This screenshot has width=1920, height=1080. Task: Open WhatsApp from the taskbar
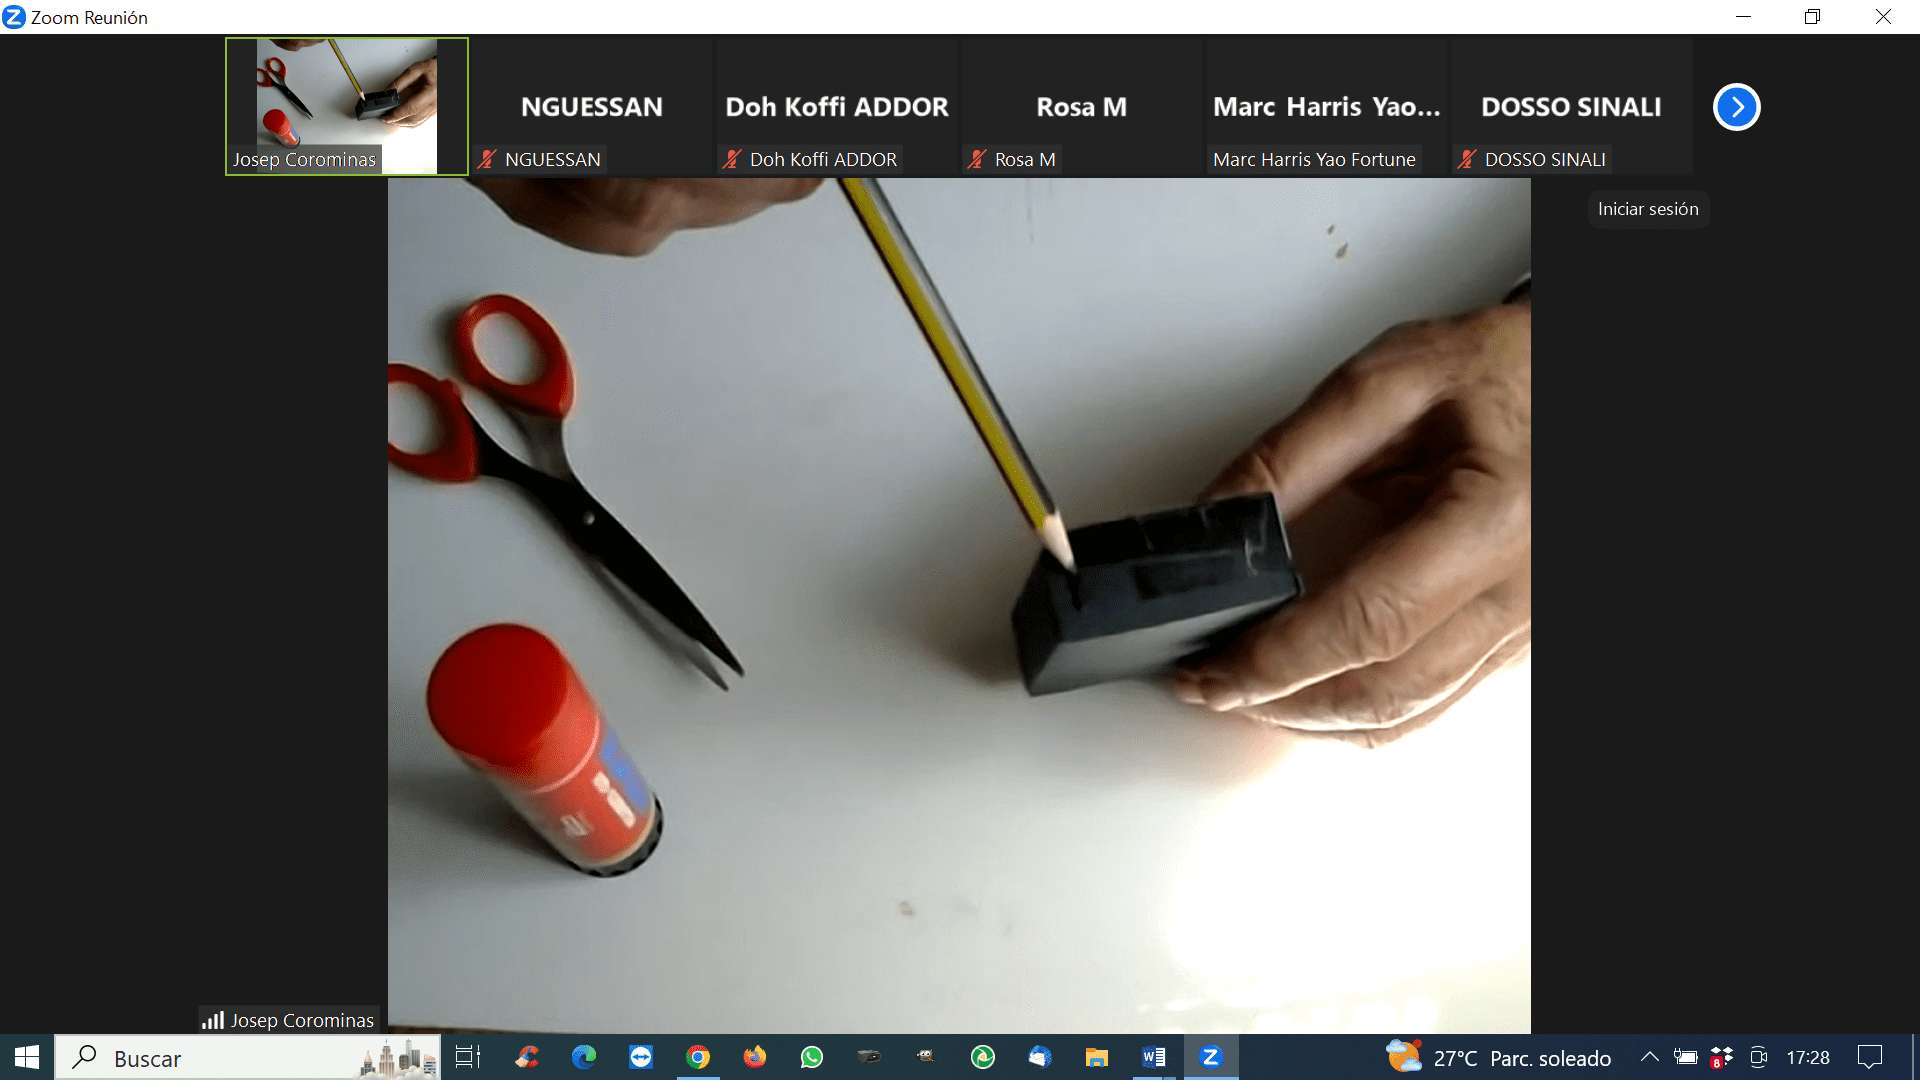pyautogui.click(x=812, y=1057)
